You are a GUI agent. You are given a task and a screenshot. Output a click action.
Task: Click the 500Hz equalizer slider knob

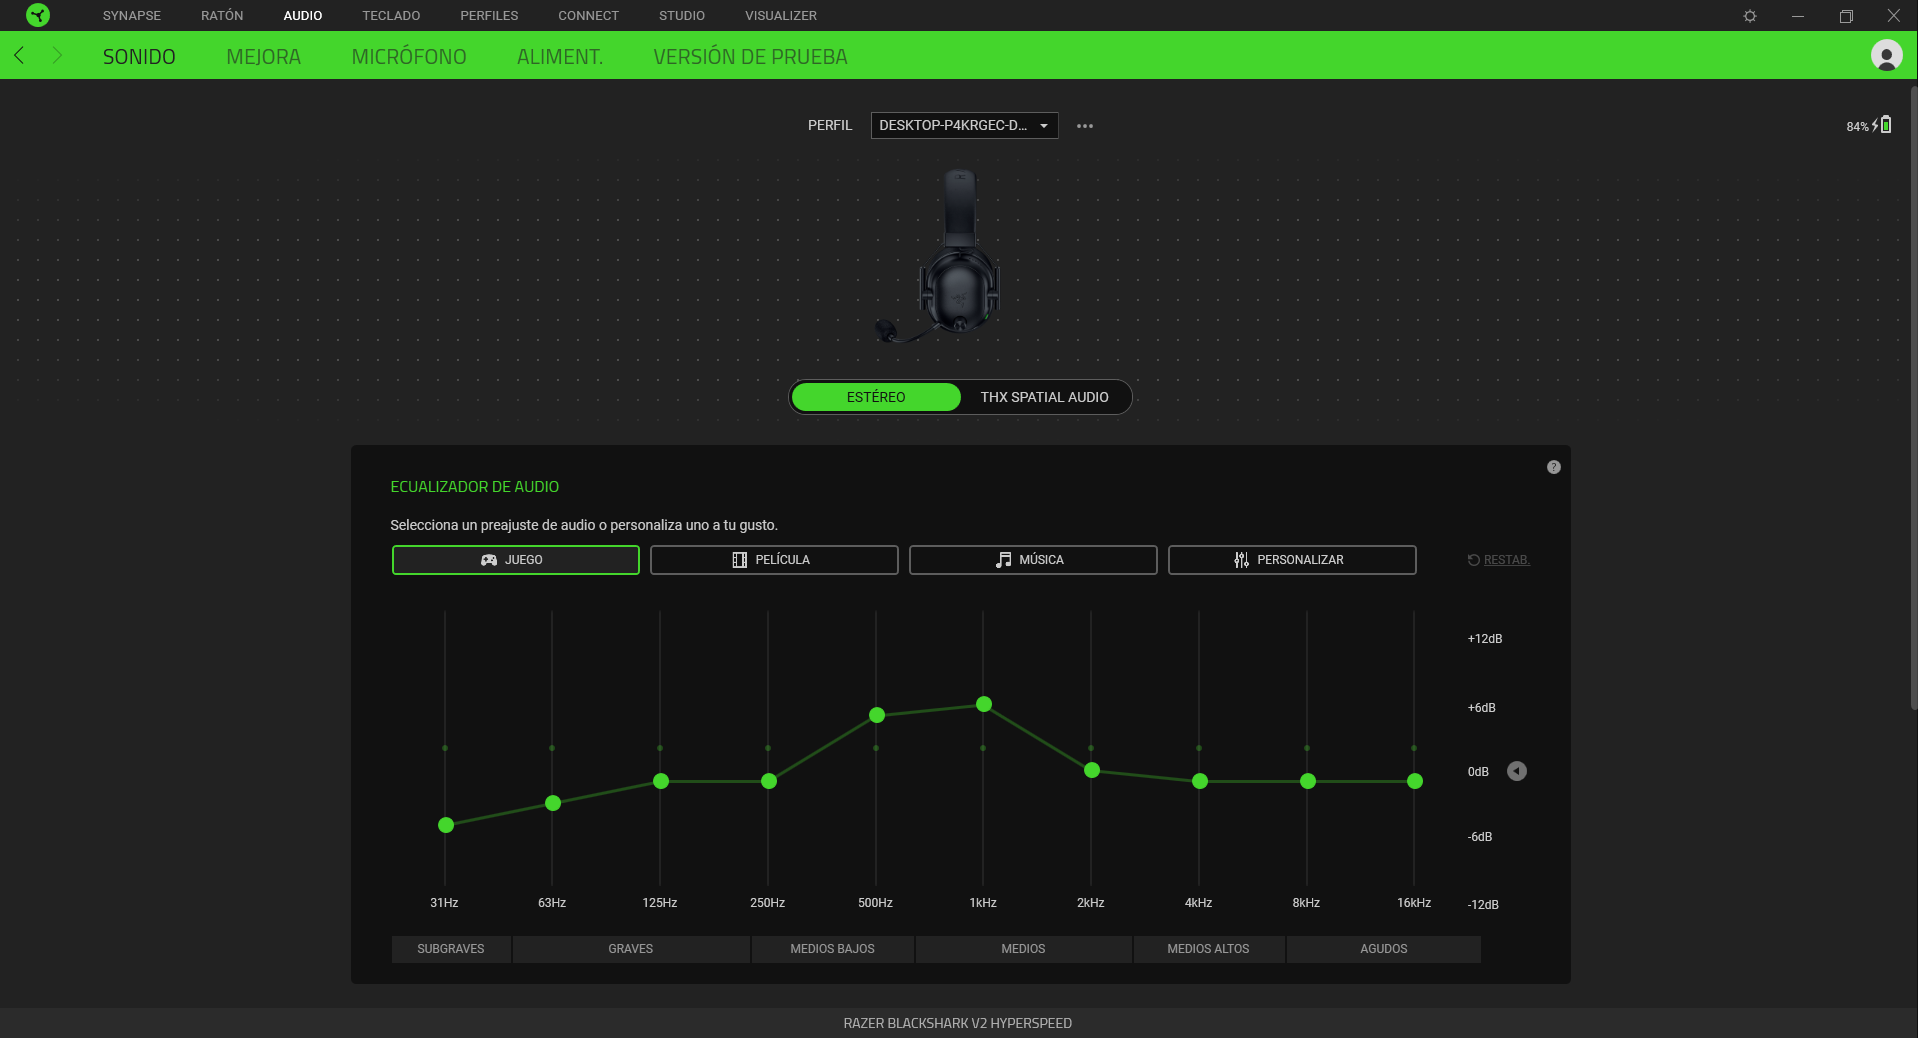tap(877, 715)
